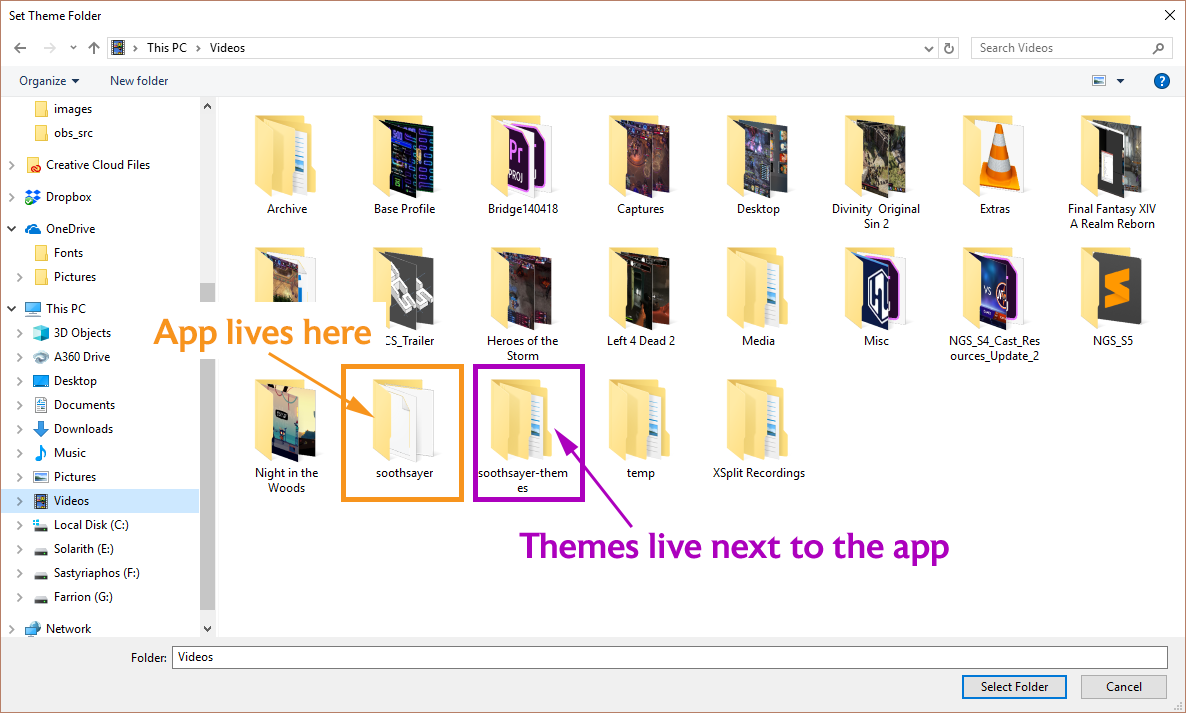
Task: Collapse the OneDrive tree node
Action: 11,228
